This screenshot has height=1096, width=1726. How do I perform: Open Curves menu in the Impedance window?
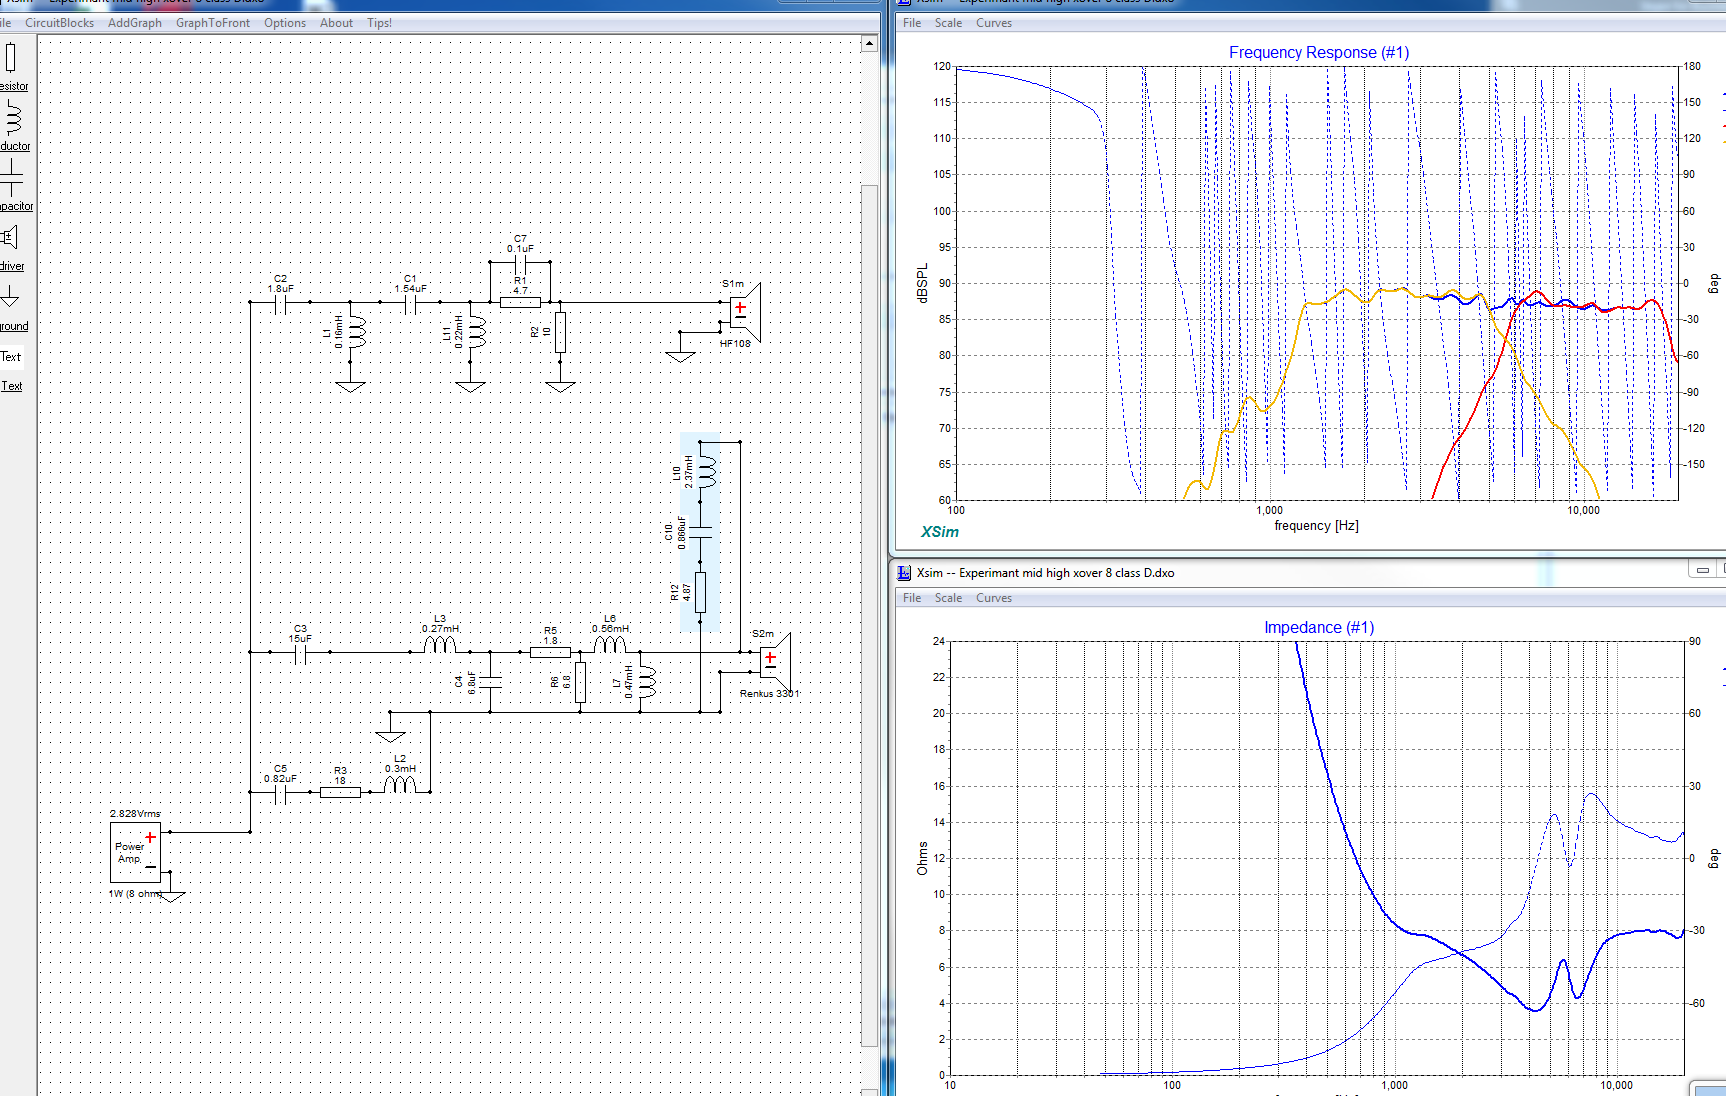pyautogui.click(x=994, y=598)
